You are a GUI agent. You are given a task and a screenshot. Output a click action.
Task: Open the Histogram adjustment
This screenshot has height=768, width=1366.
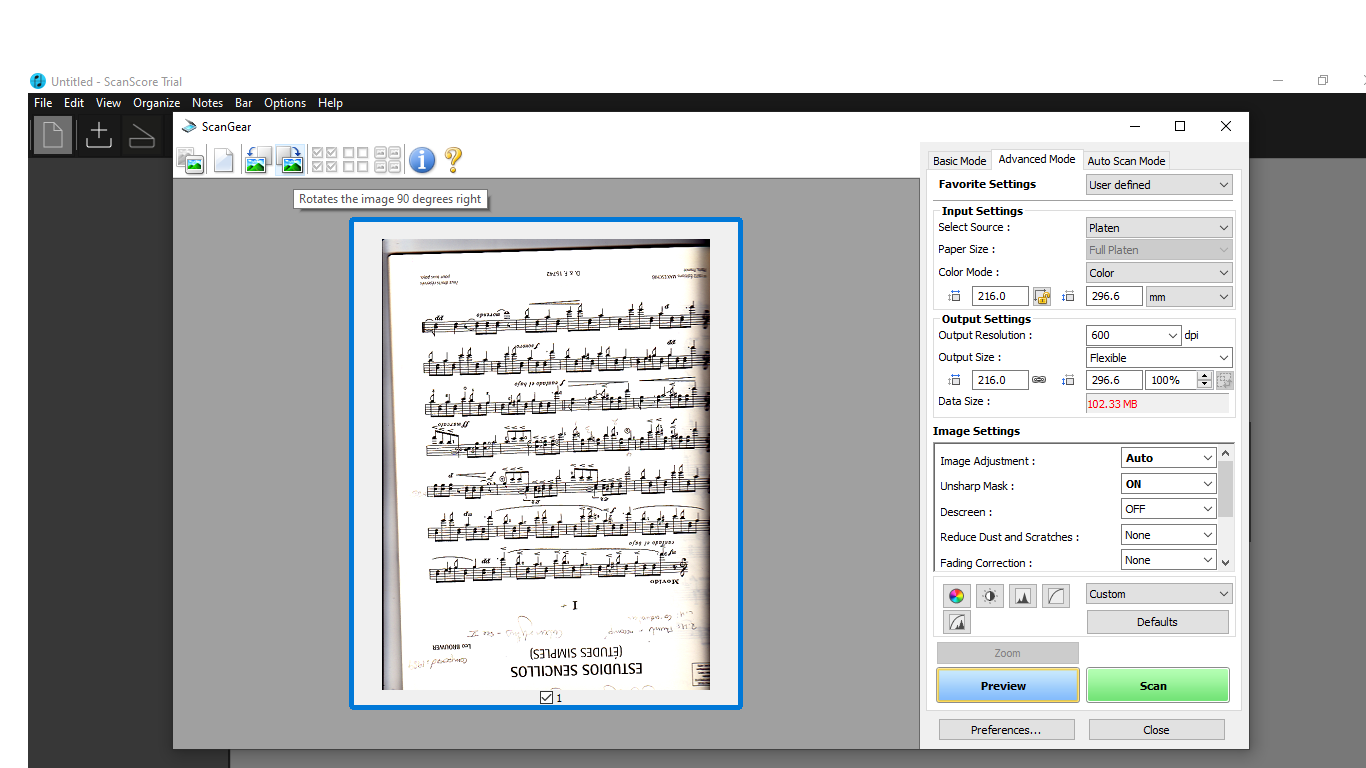[1023, 596]
